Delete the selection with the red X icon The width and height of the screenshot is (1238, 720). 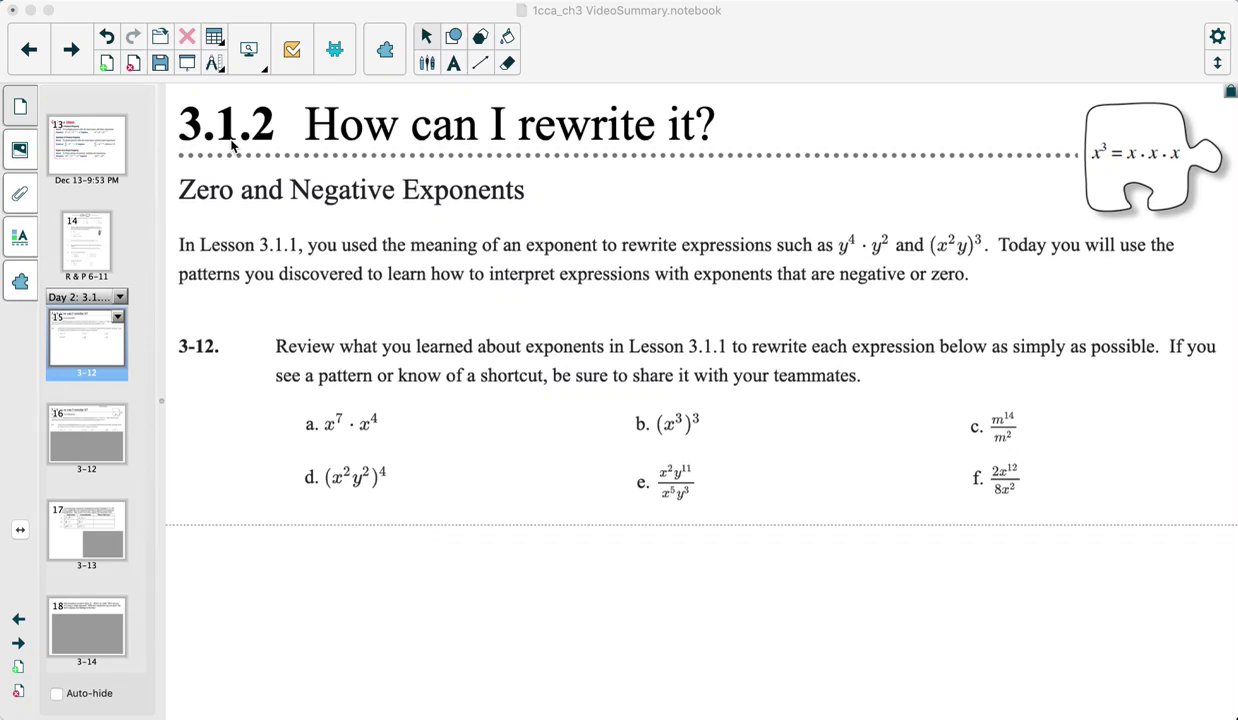(187, 37)
